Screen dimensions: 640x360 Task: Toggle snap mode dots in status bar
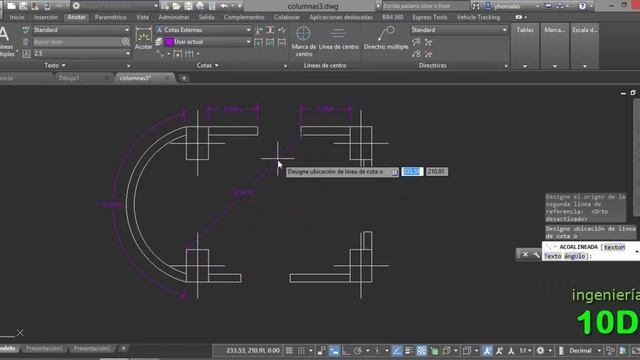(x=301, y=351)
